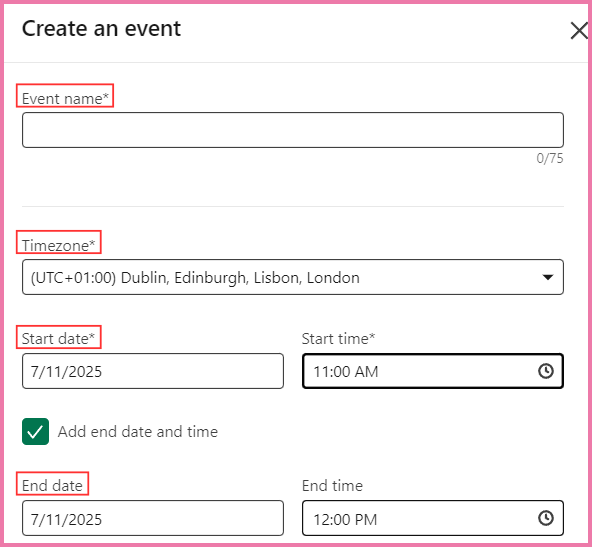Click the "Start date*" label
Image resolution: width=592 pixels, height=547 pixels.
[x=58, y=339]
